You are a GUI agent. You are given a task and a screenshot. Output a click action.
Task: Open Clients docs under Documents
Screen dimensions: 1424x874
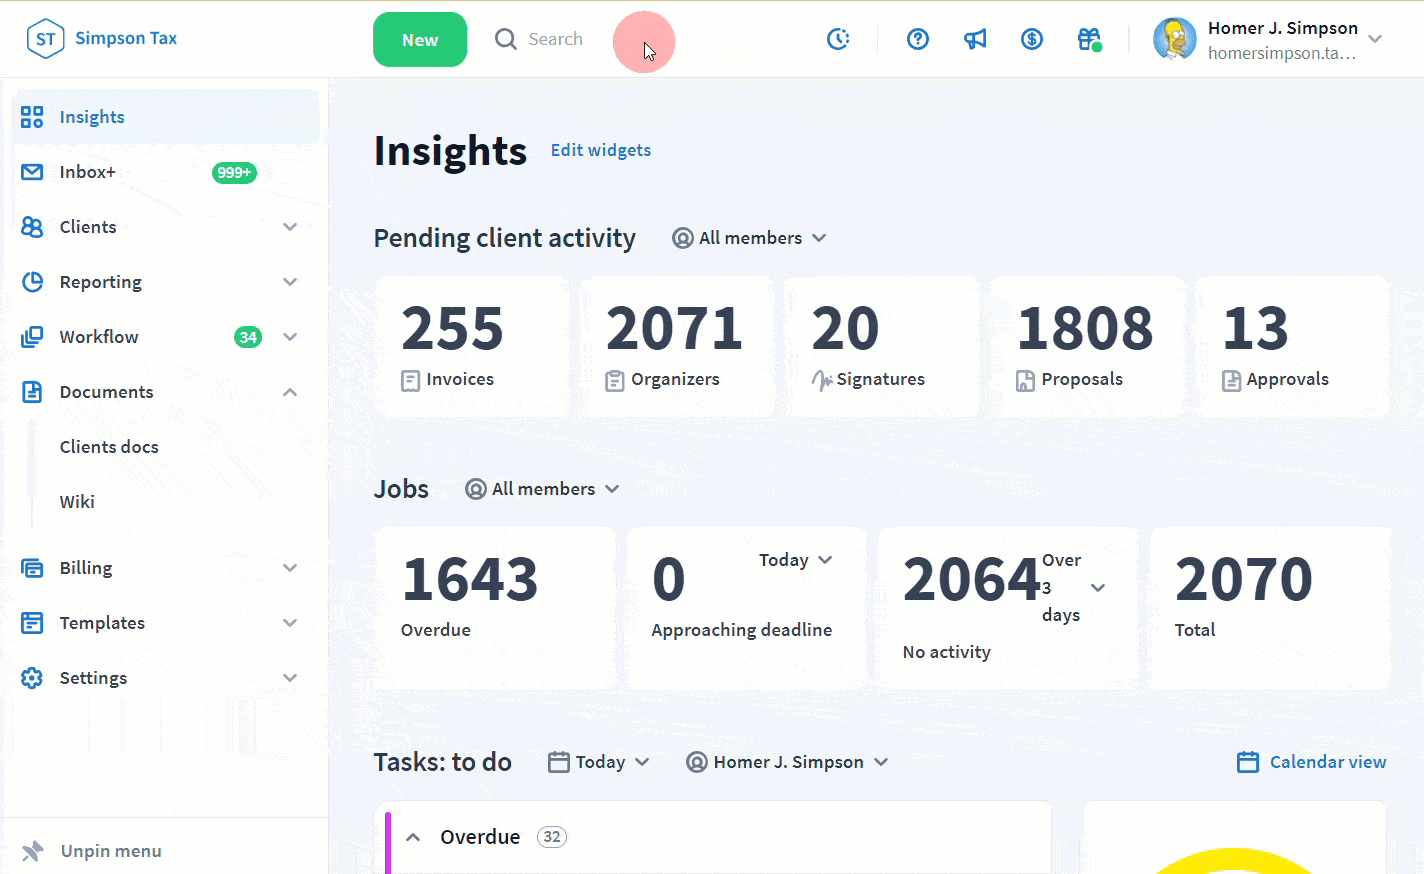point(109,447)
